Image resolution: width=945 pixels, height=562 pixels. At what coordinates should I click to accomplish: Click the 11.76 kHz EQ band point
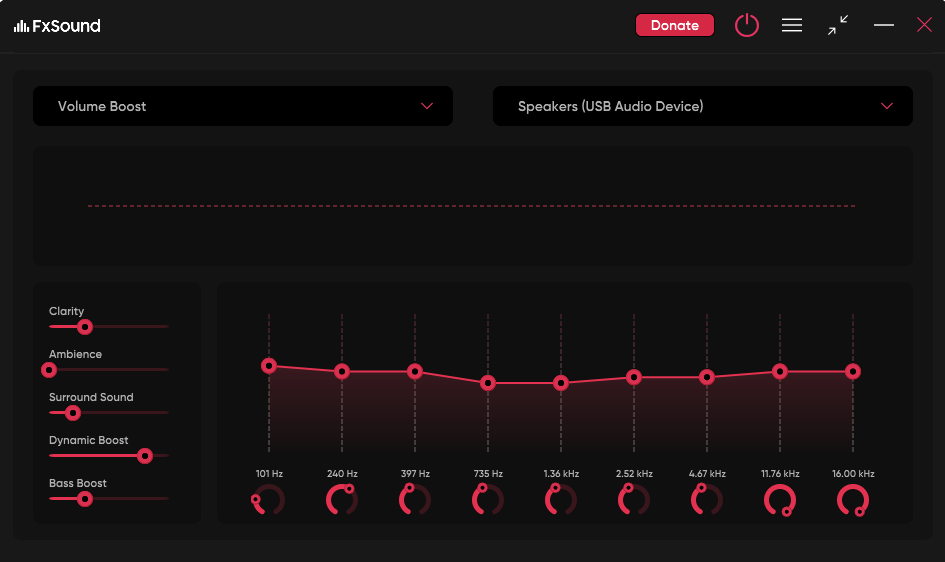(780, 372)
